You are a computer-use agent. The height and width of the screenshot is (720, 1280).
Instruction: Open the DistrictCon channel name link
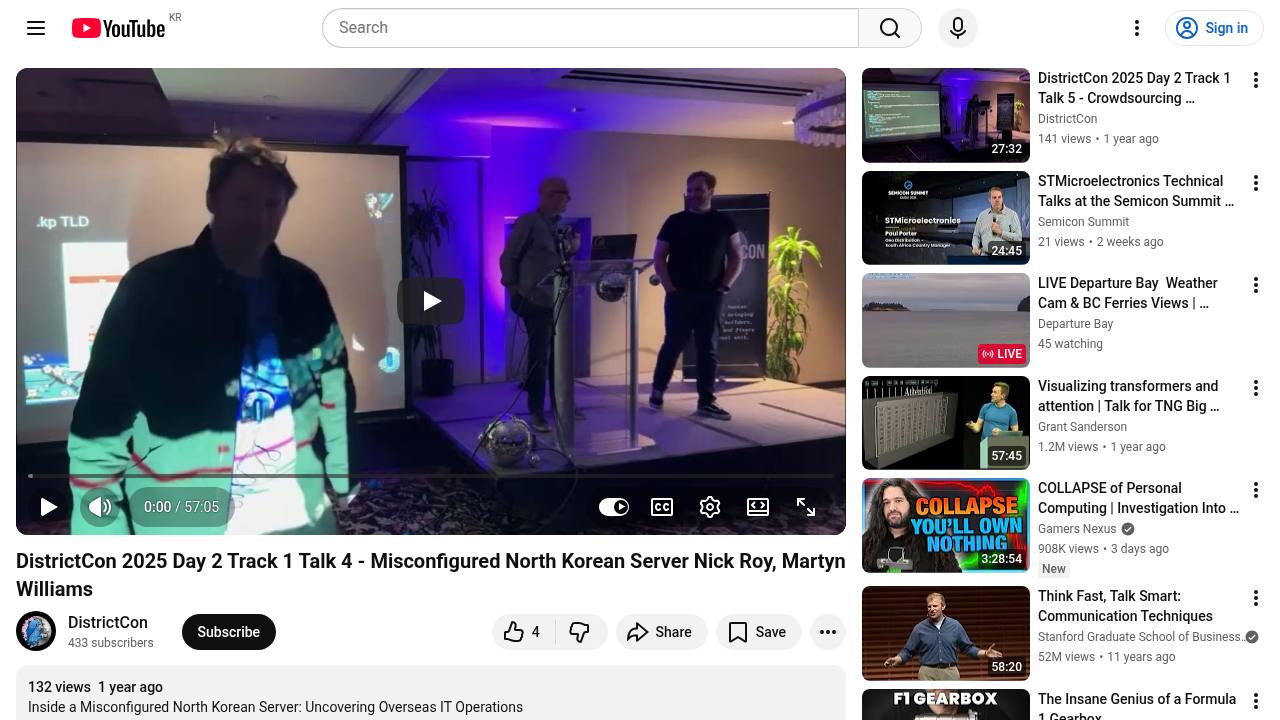pos(108,622)
